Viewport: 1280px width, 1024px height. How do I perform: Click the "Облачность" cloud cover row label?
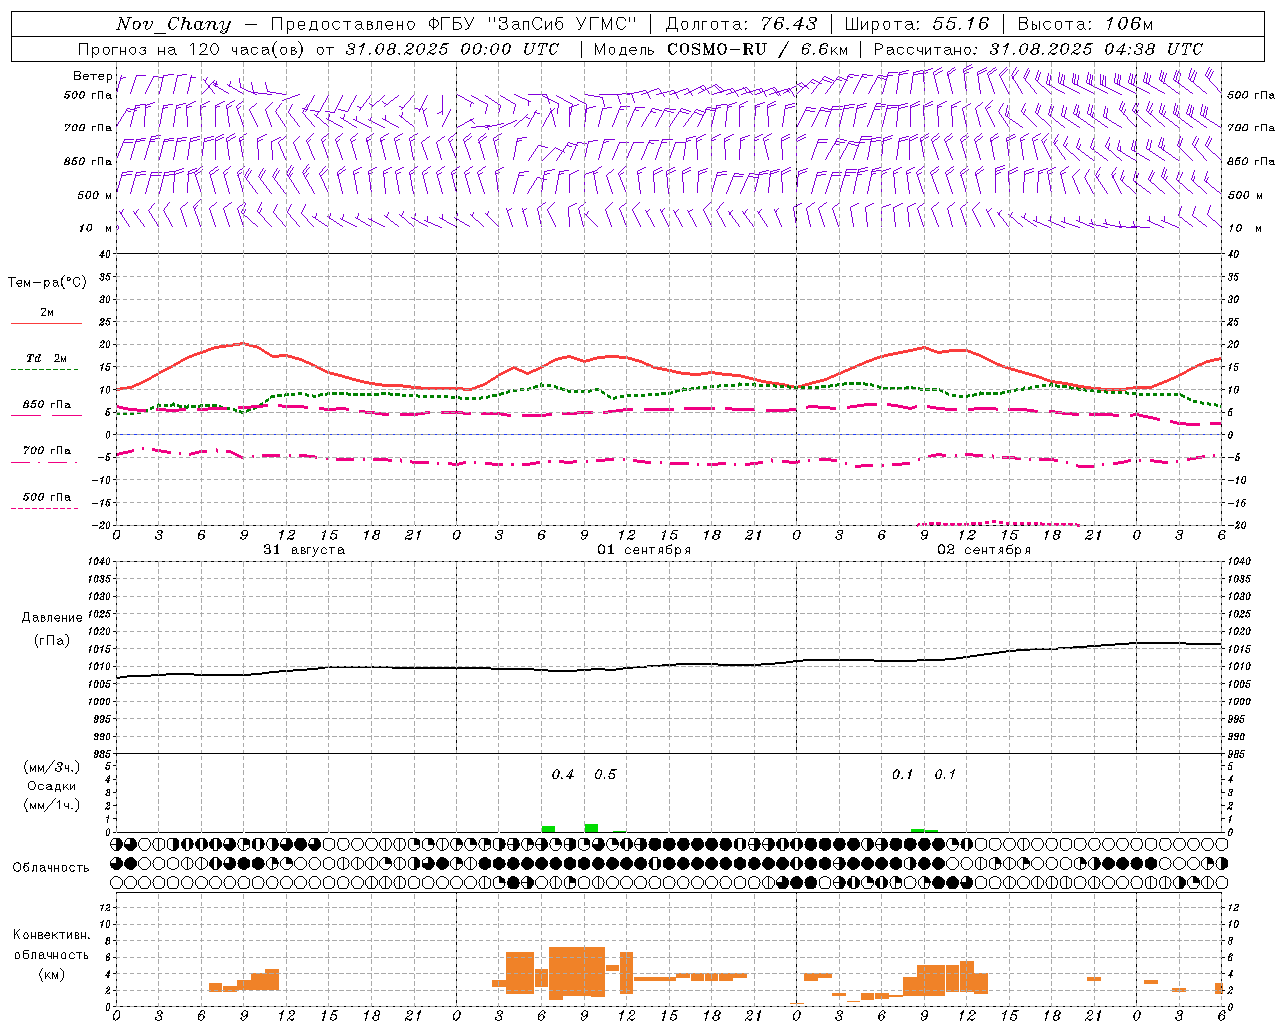tap(51, 868)
